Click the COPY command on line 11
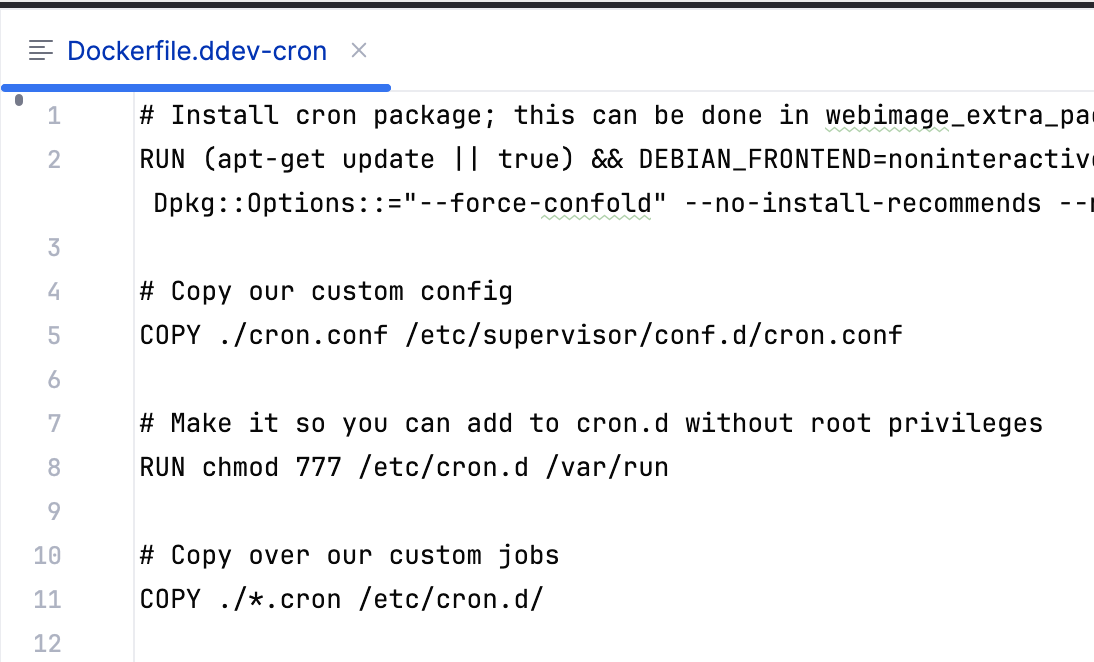The image size is (1094, 662). (x=171, y=599)
